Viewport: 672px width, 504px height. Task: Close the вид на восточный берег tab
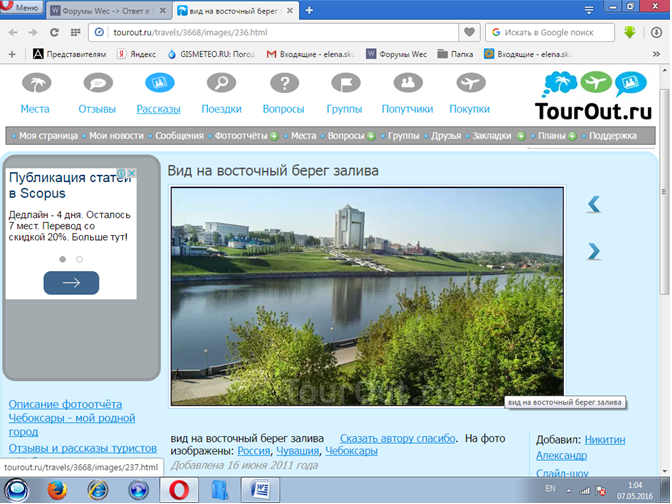tap(290, 11)
